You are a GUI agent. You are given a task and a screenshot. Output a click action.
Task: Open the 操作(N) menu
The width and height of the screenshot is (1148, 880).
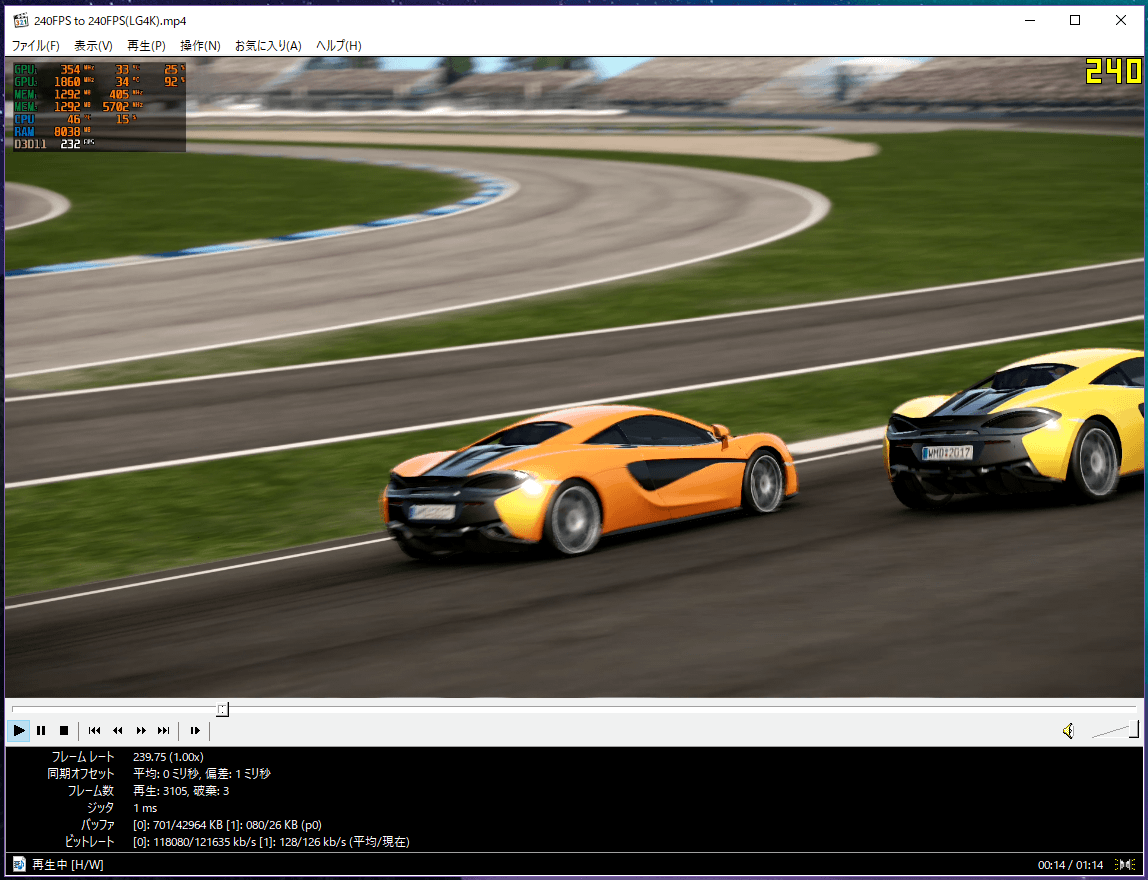[x=201, y=45]
